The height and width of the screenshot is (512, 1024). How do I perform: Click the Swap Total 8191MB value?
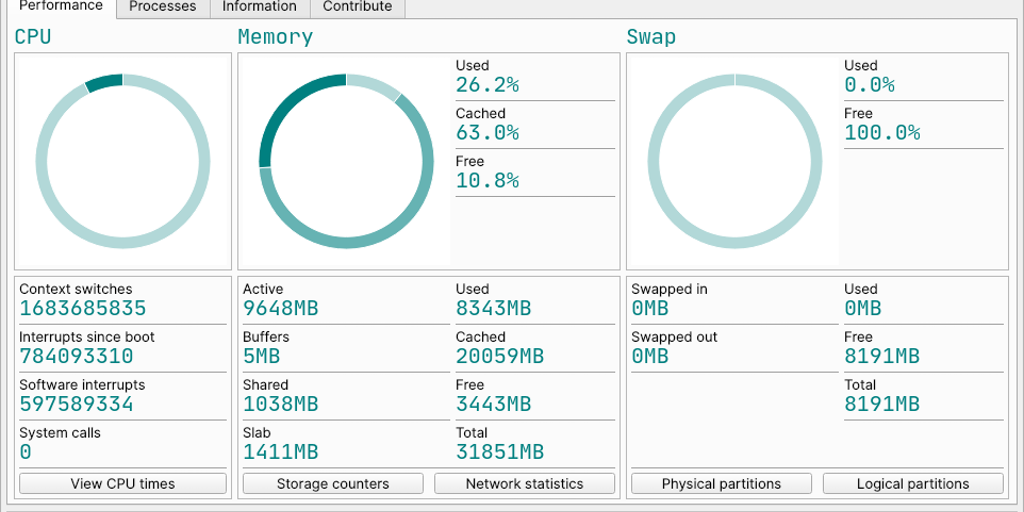click(881, 404)
